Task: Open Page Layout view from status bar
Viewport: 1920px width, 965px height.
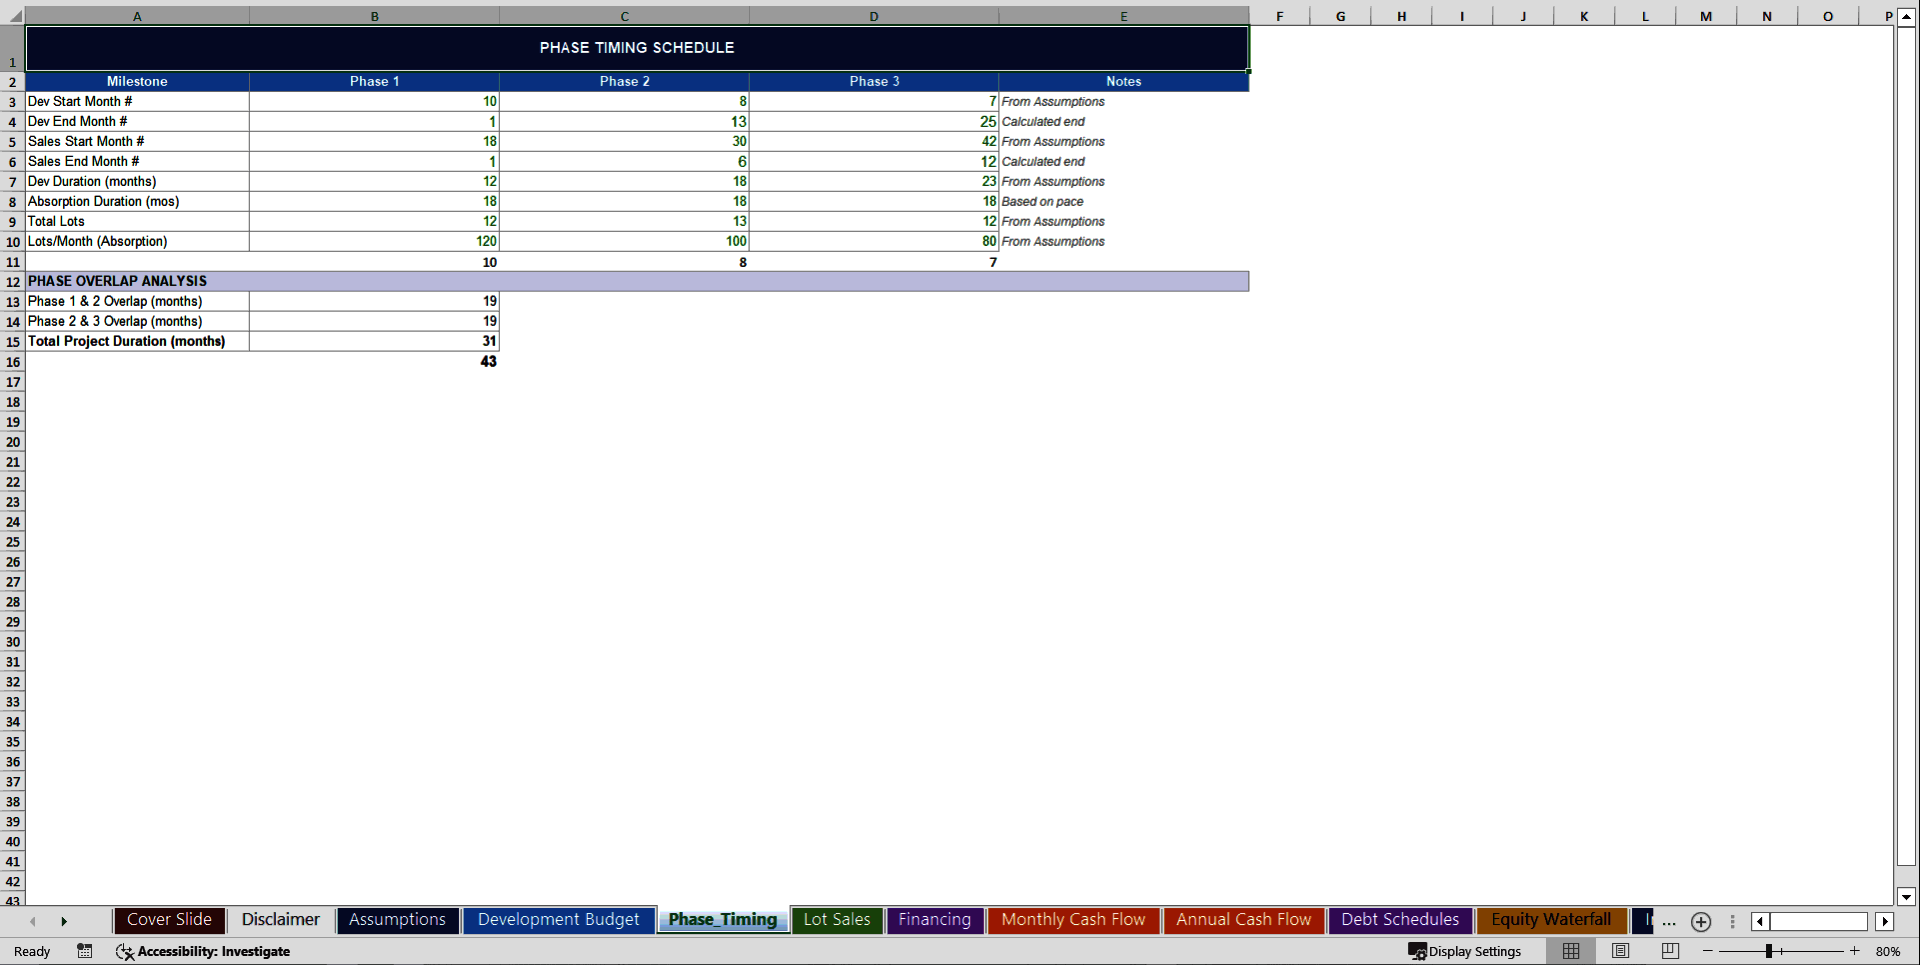Action: [x=1620, y=951]
